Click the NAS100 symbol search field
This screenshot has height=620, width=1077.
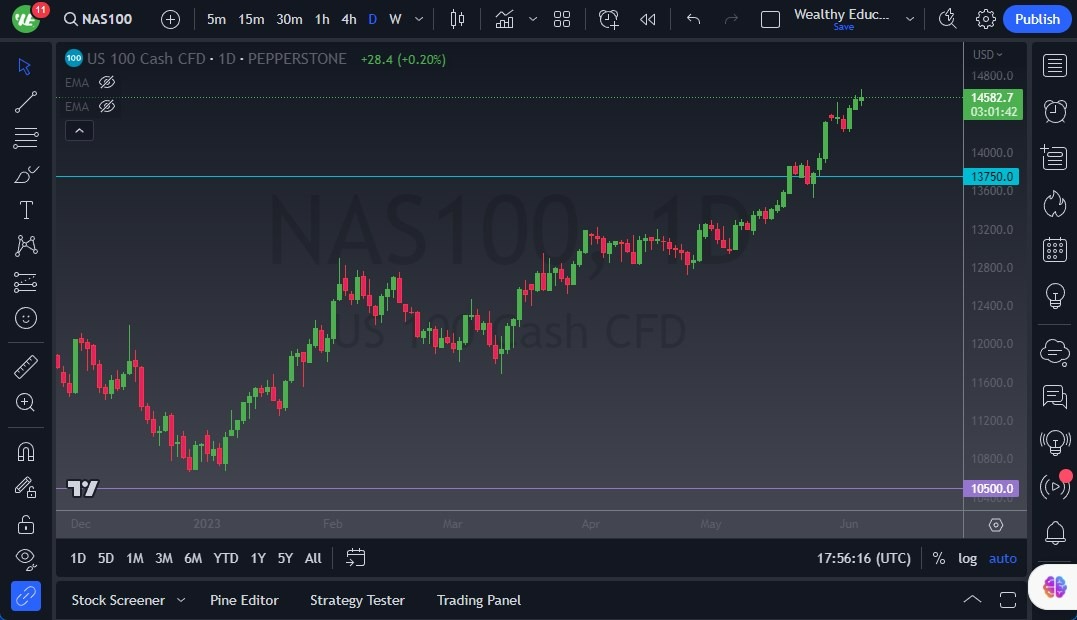click(98, 18)
